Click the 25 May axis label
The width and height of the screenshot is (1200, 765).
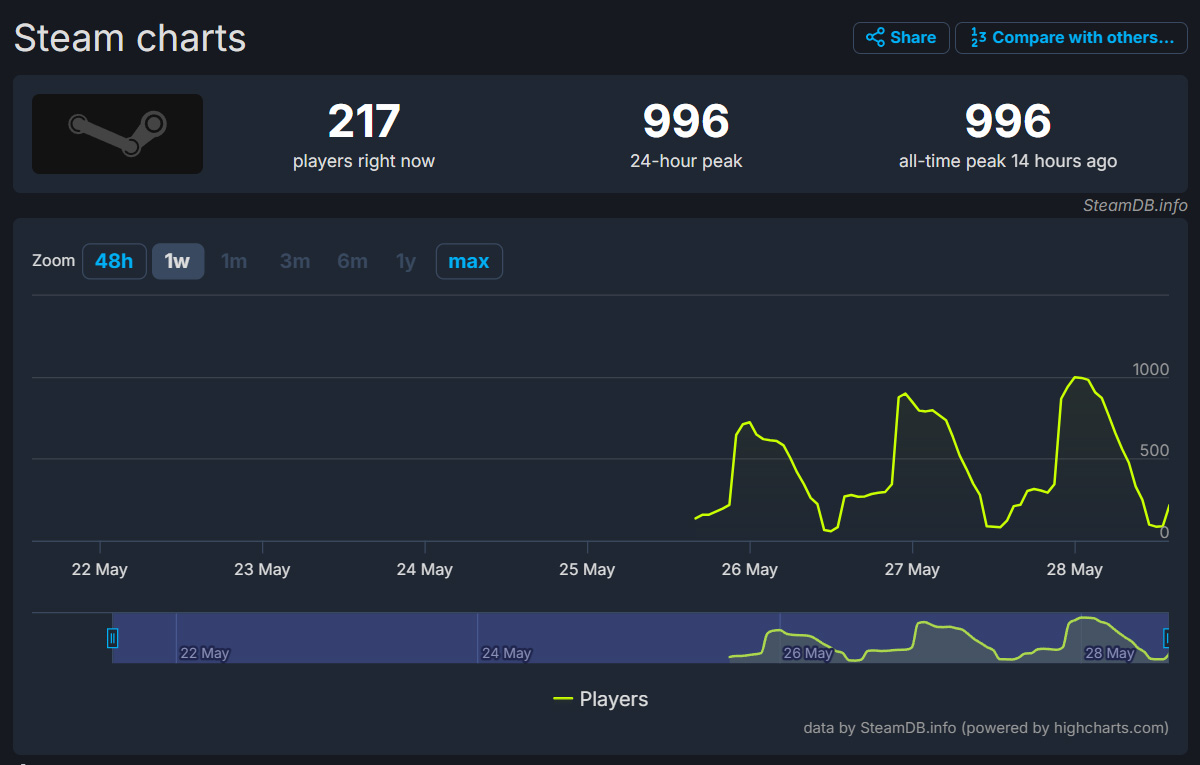coord(587,569)
